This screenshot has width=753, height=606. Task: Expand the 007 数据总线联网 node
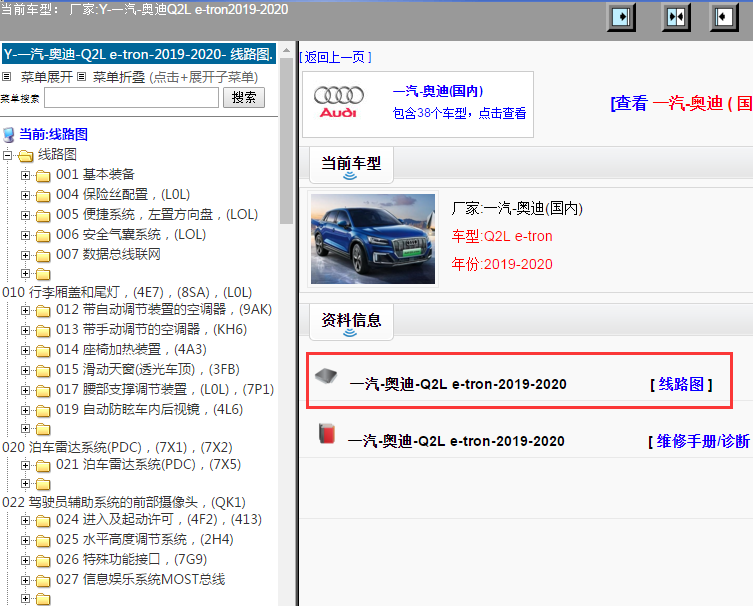(25, 255)
